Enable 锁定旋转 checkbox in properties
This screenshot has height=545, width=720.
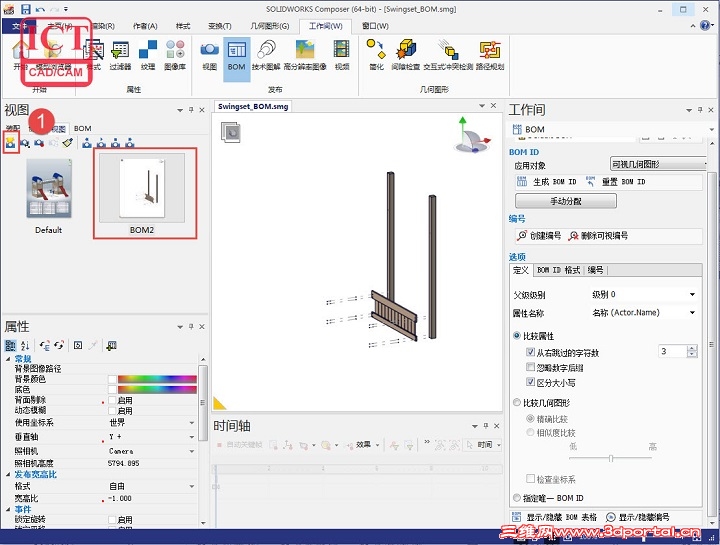(x=112, y=519)
